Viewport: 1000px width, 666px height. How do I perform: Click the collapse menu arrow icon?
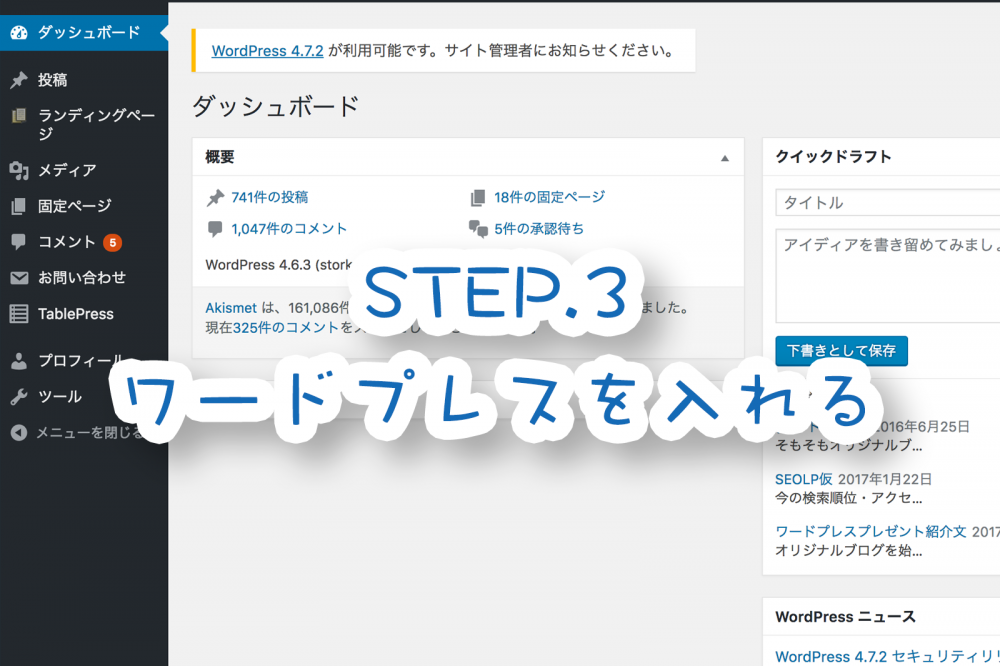click(19, 433)
